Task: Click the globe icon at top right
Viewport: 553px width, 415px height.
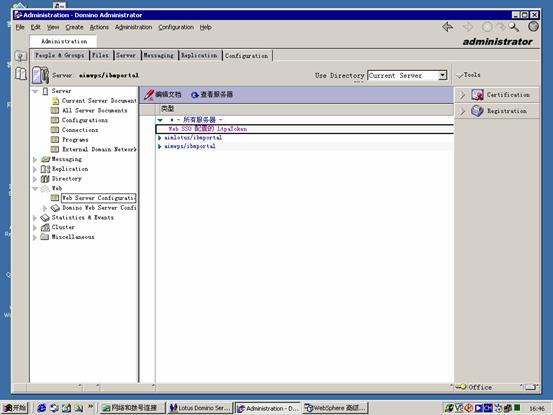Action: 533,26
